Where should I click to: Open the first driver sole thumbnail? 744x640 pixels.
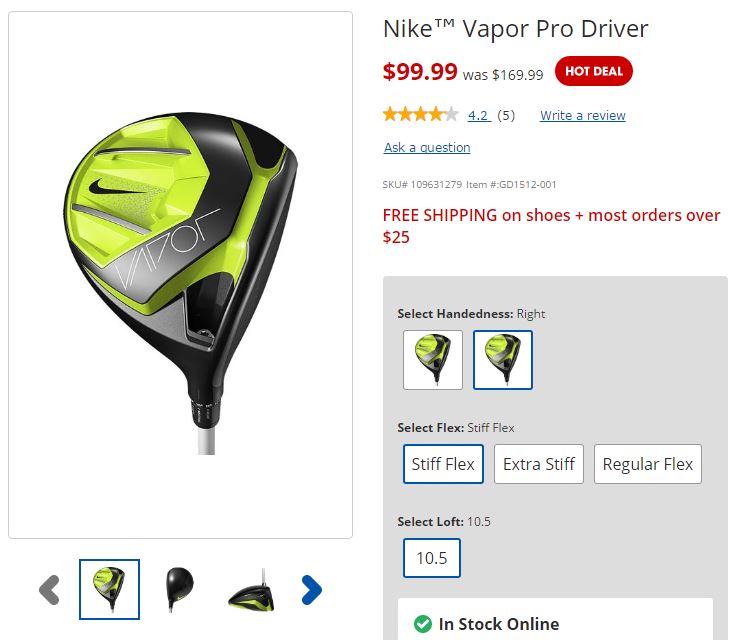tap(110, 589)
